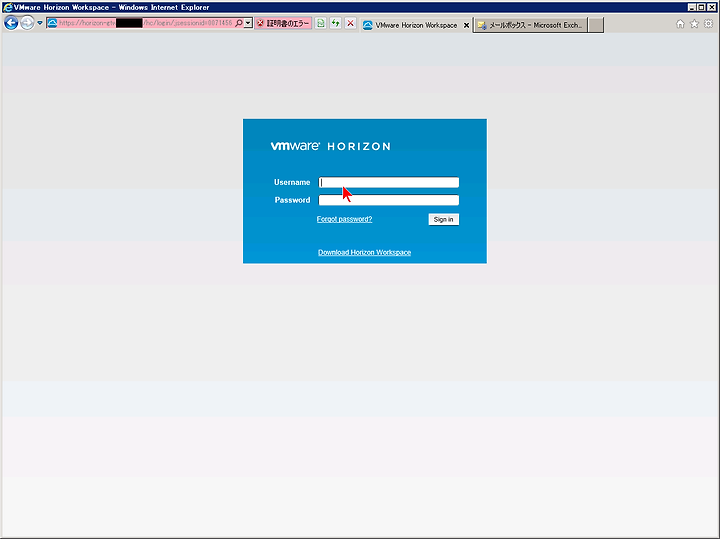Click the Home icon in toolbar
Image resolution: width=720 pixels, height=539 pixels.
tap(680, 24)
